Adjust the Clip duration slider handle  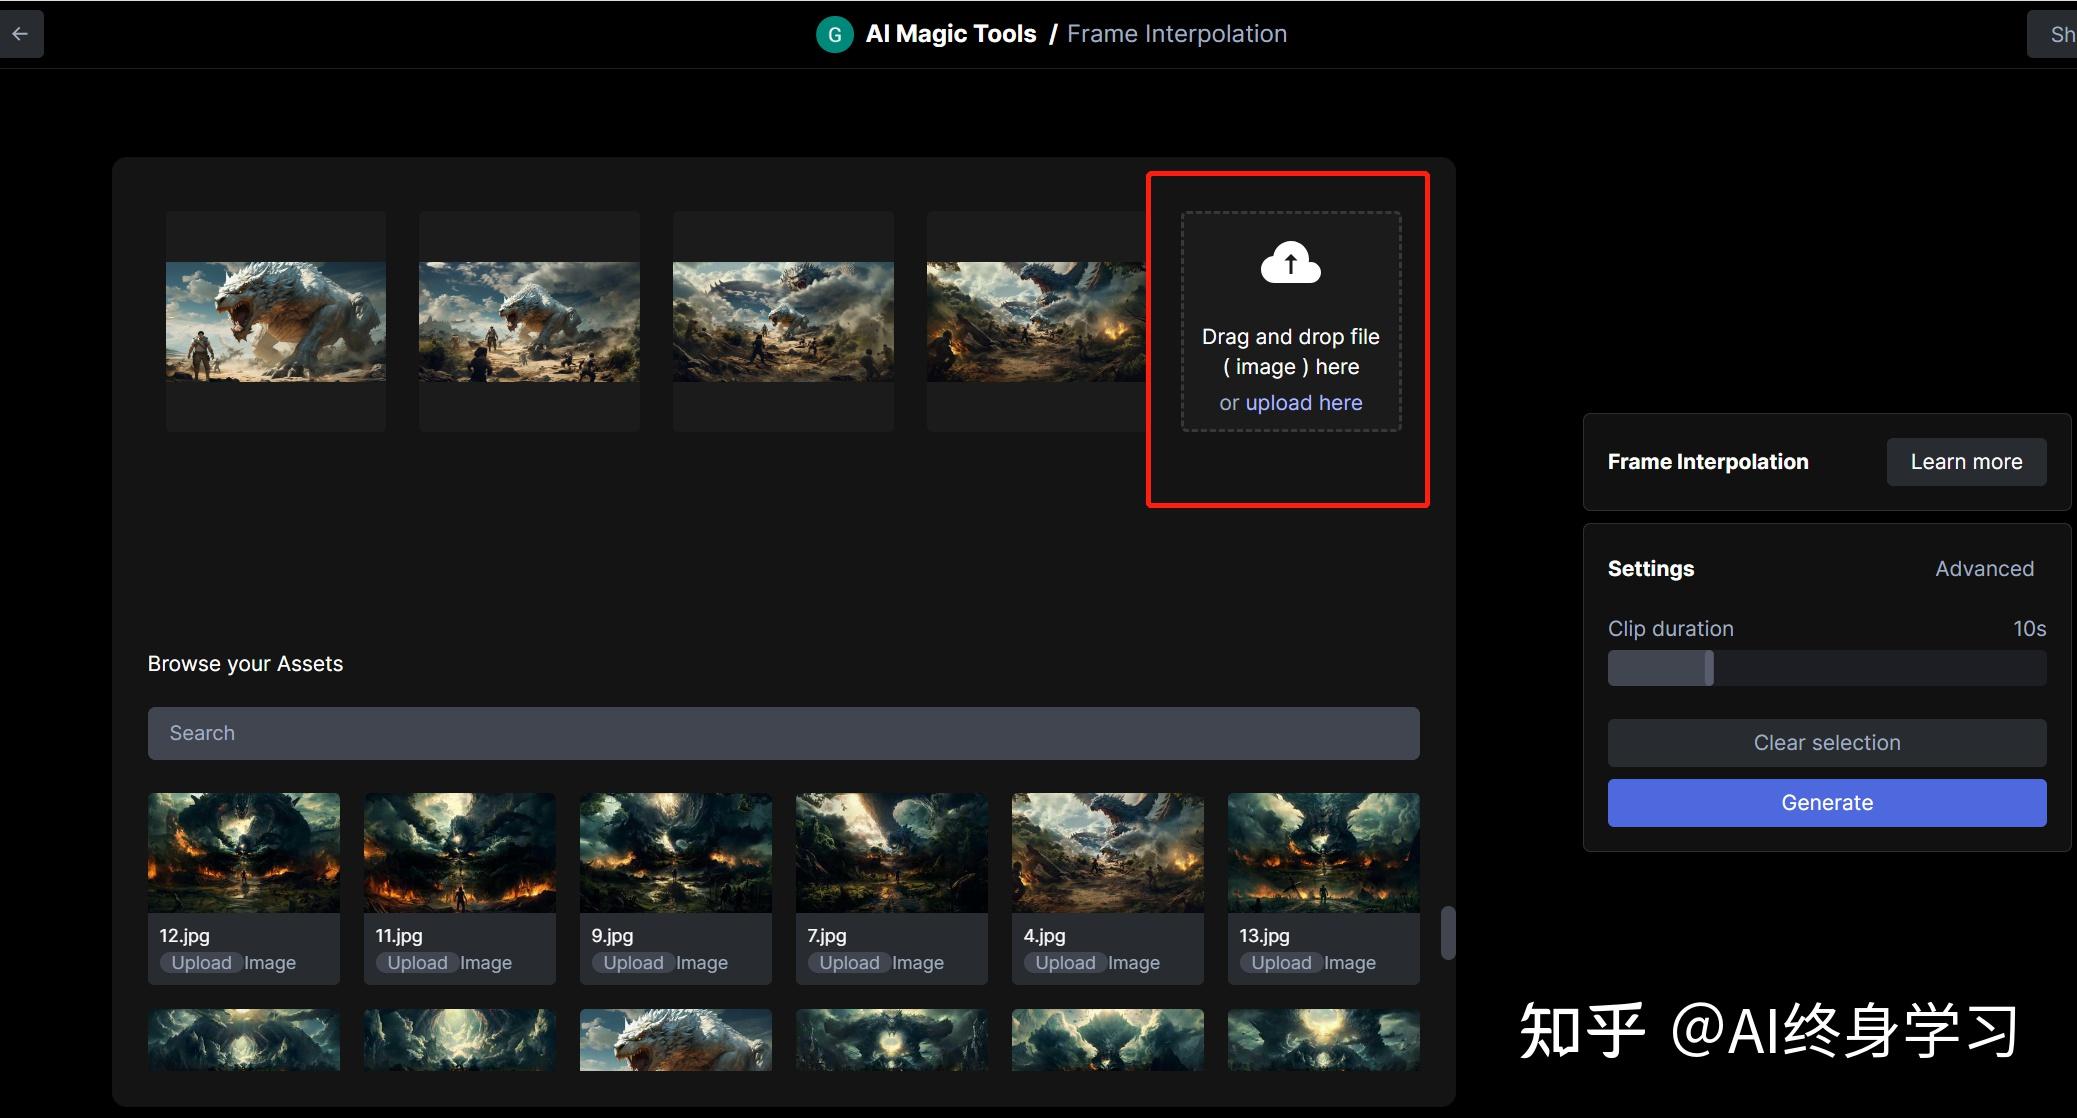(1709, 668)
